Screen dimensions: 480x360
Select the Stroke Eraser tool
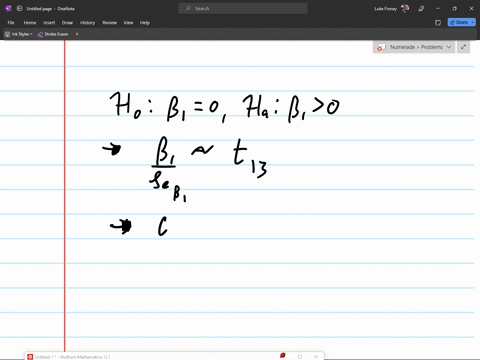point(53,34)
